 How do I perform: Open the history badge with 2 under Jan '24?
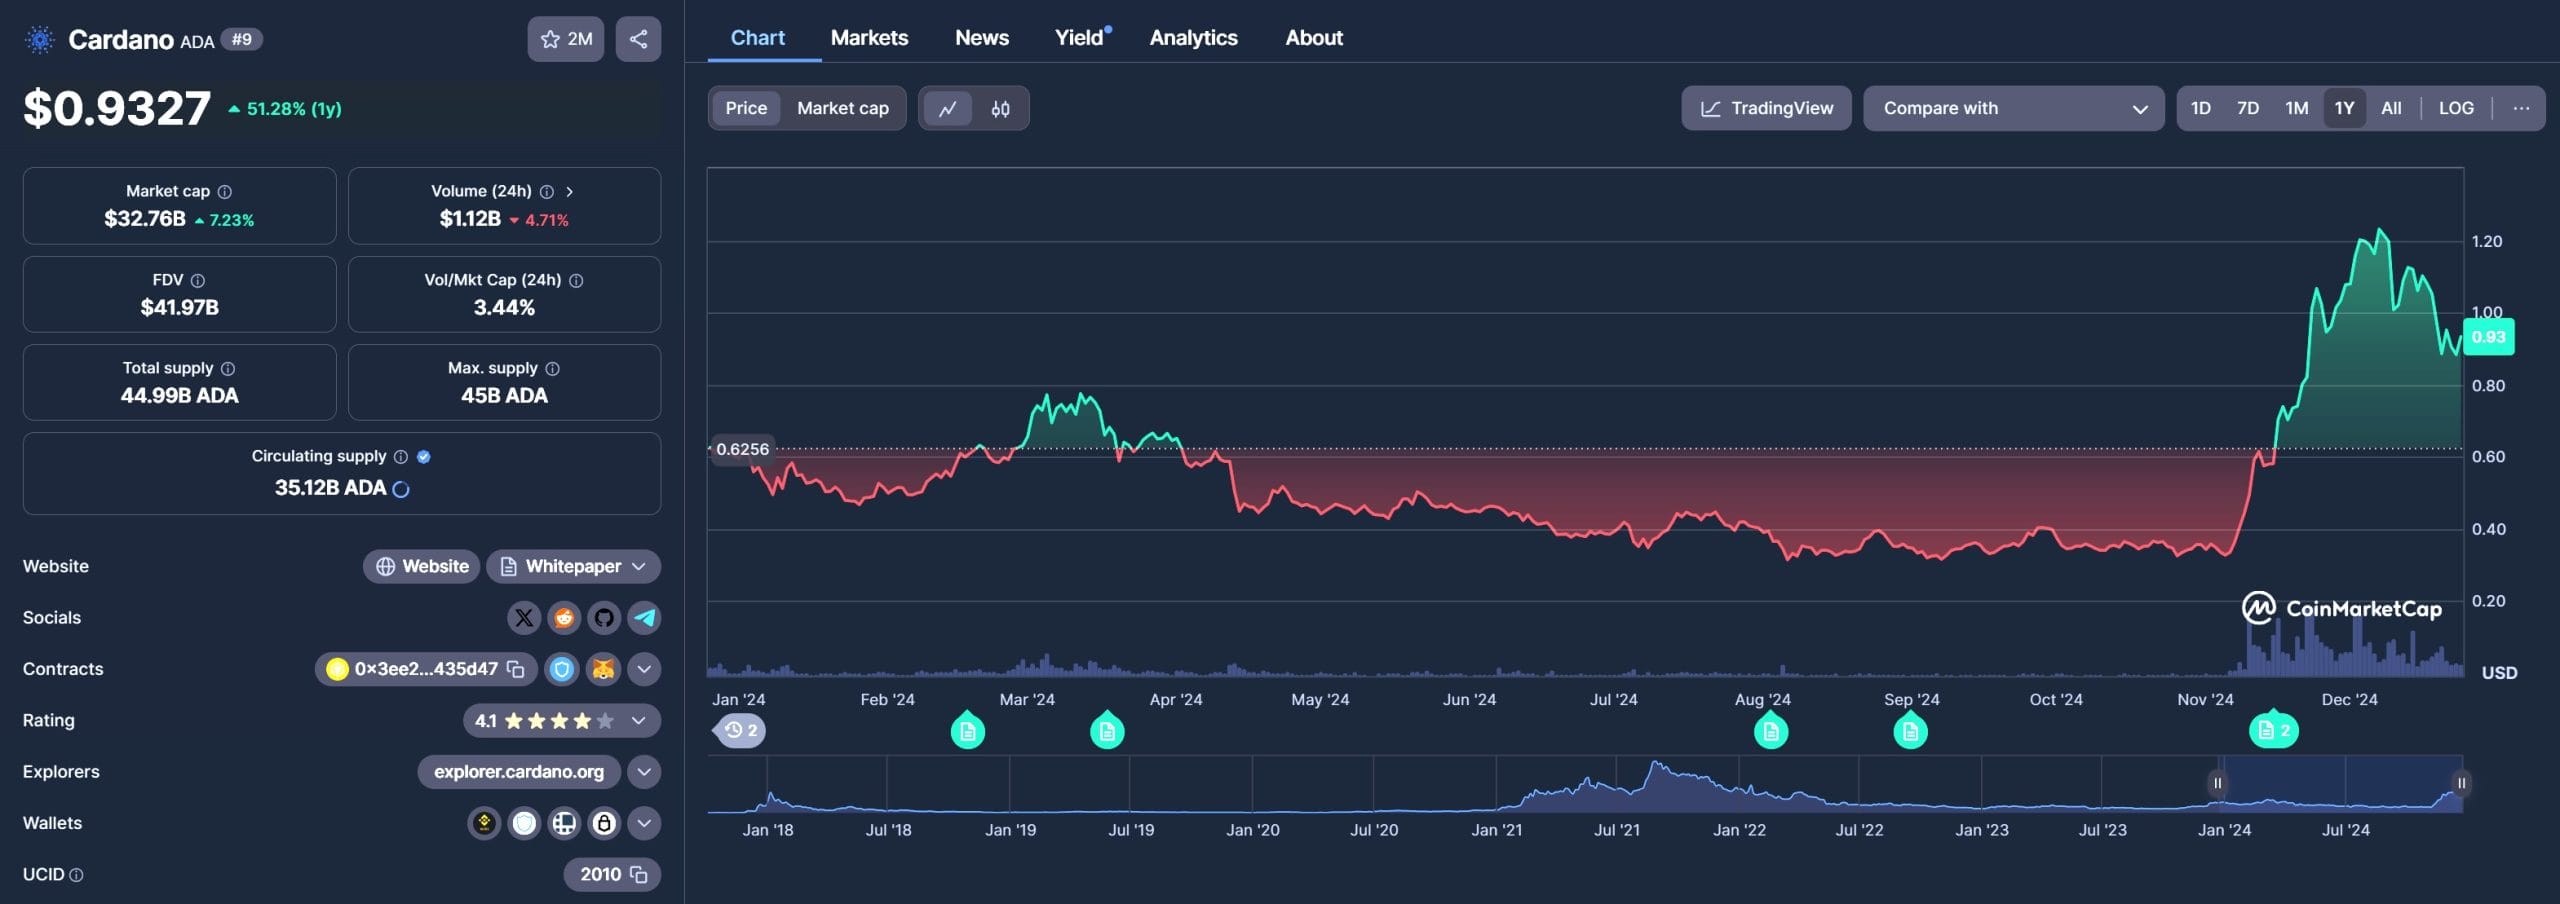(740, 730)
